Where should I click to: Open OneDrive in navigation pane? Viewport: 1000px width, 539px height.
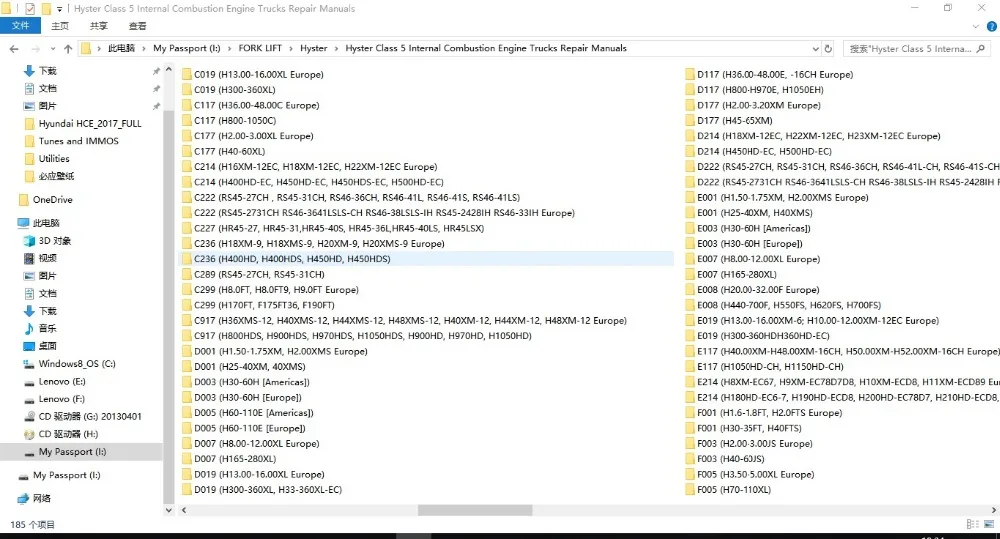click(x=52, y=200)
